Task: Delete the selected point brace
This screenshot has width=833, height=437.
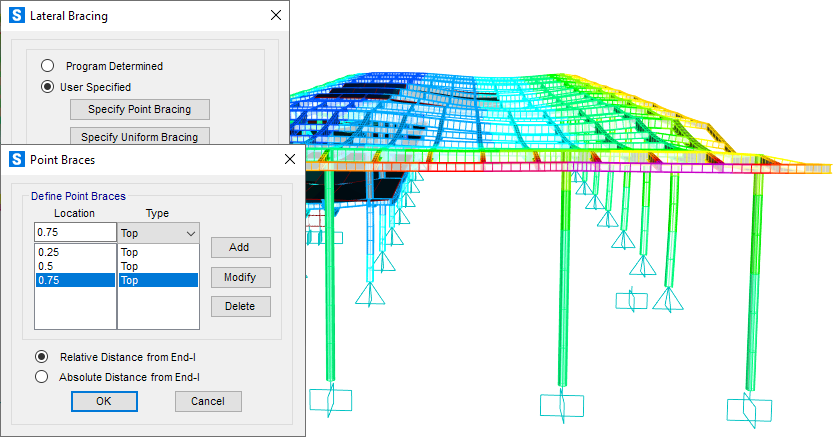Action: point(240,306)
